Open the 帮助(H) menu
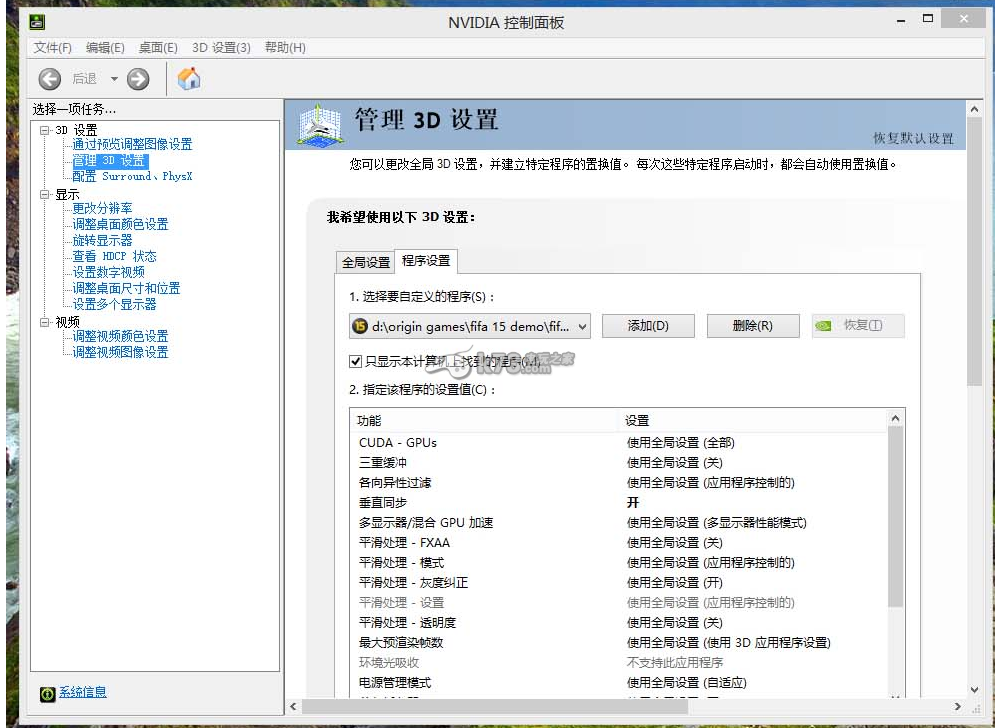995x728 pixels. click(x=285, y=48)
